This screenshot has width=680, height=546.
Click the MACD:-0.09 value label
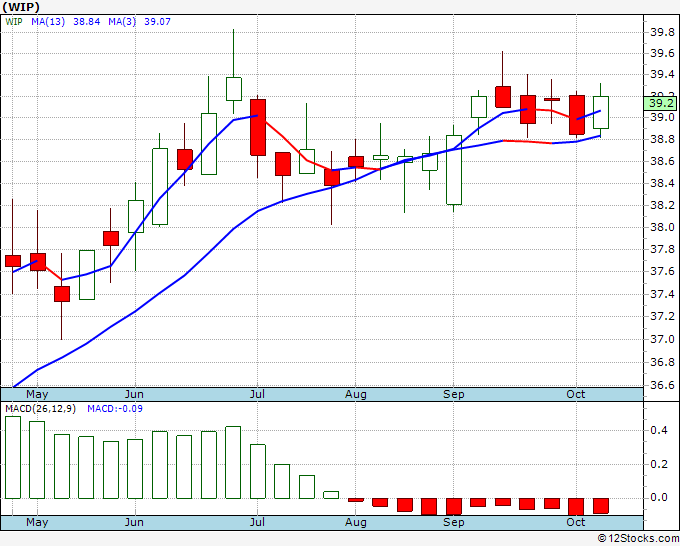coord(115,409)
